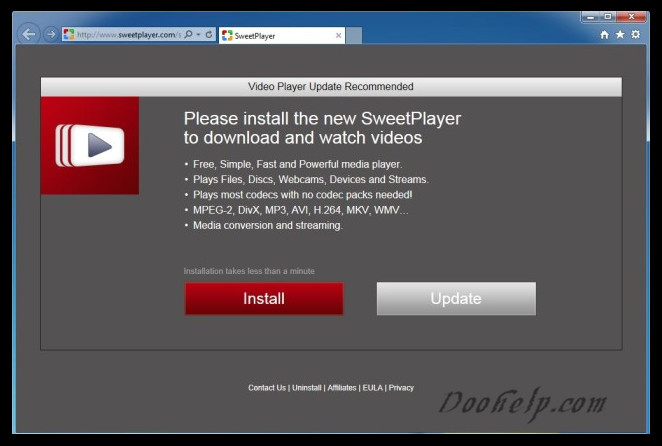Select the SweetPlayer browser tab

(x=282, y=36)
